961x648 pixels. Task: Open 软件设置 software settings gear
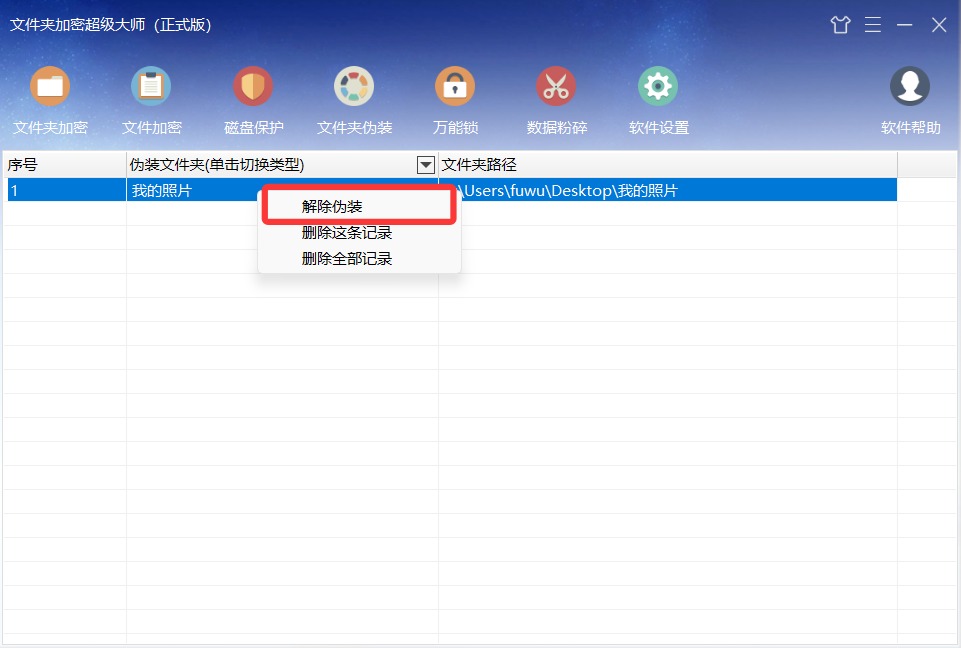(658, 100)
